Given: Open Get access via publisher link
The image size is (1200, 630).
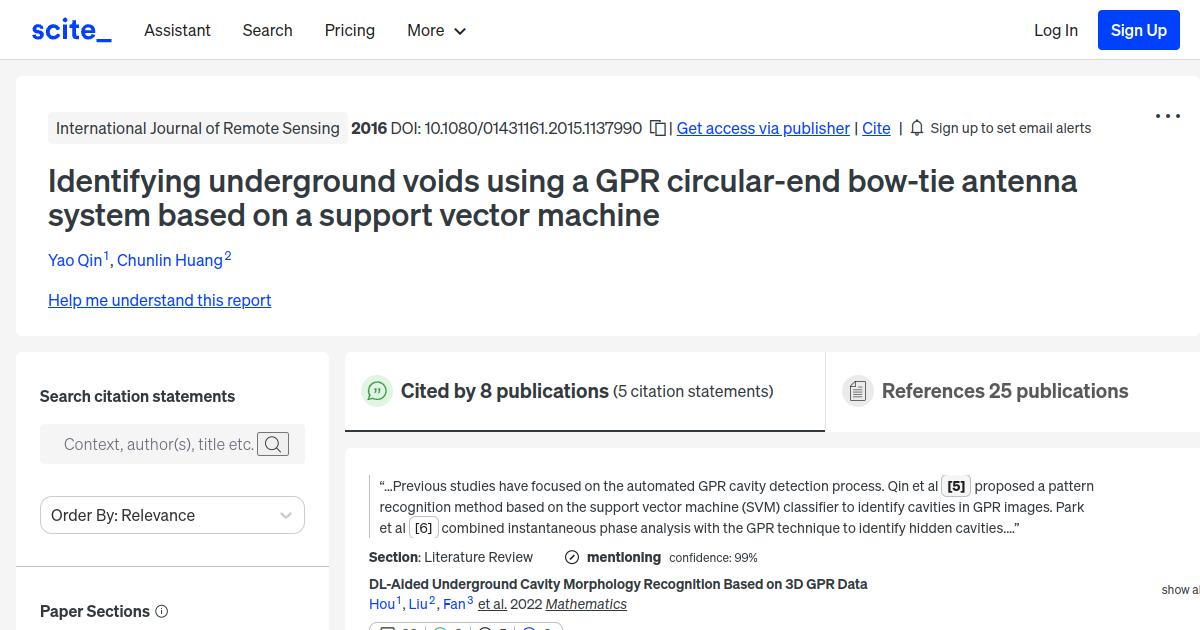Looking at the screenshot, I should click(x=763, y=128).
